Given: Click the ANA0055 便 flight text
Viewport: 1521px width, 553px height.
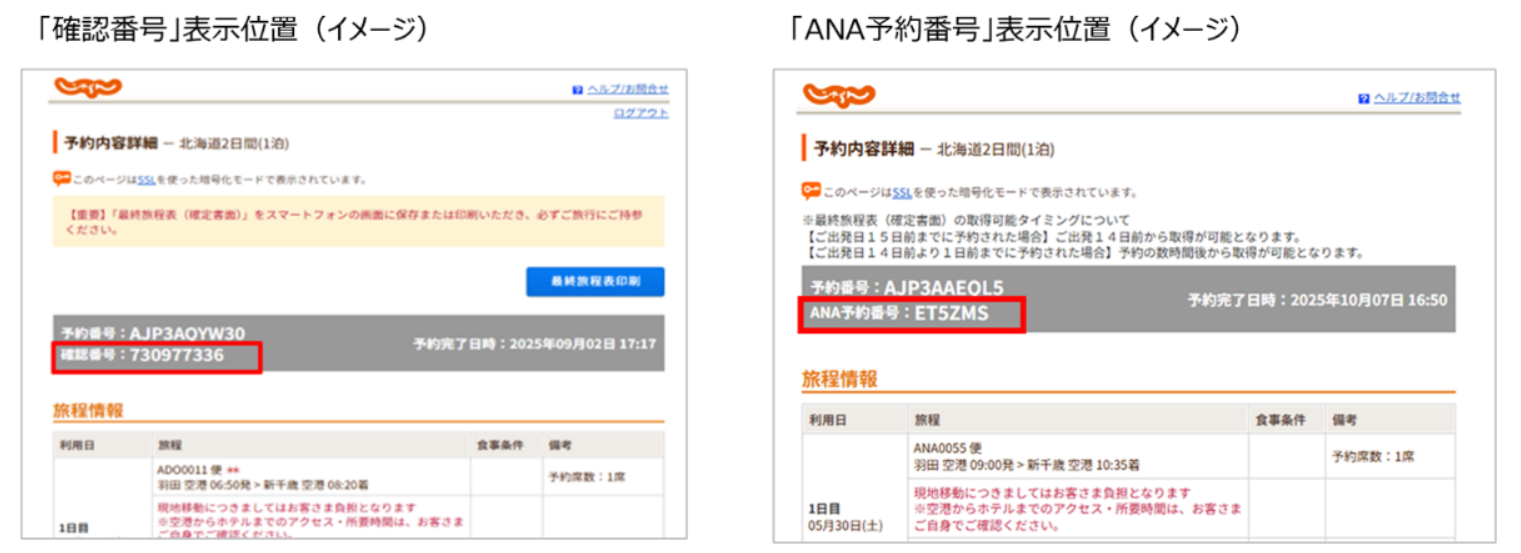Looking at the screenshot, I should [946, 449].
